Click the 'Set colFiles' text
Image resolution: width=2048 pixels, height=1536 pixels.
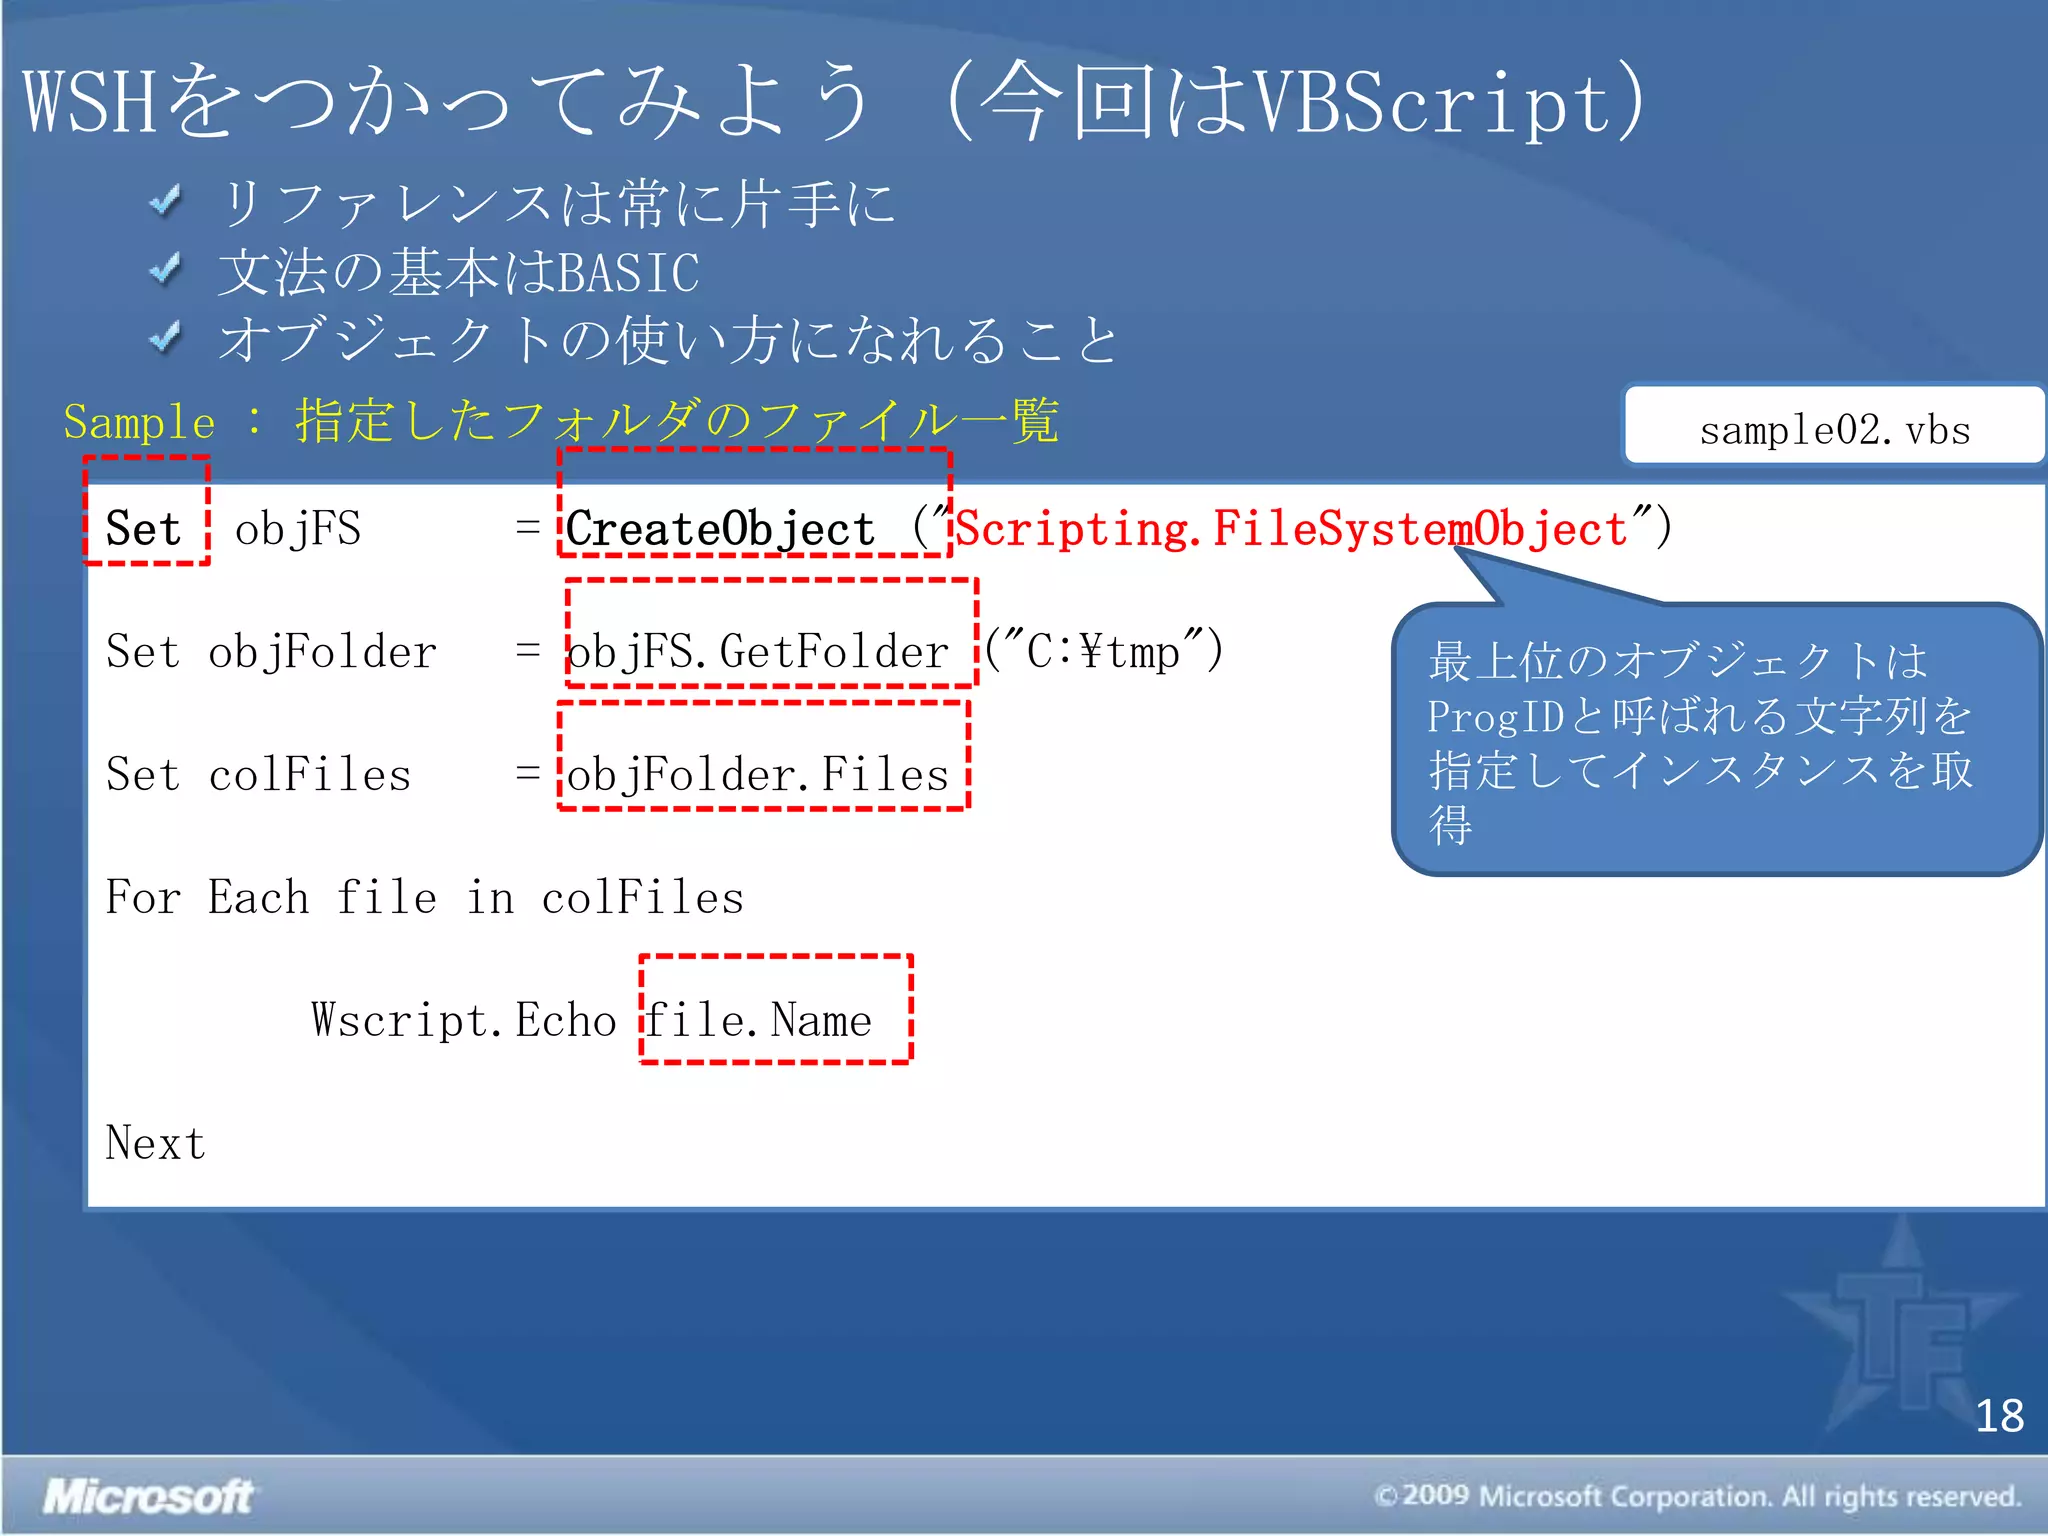(x=258, y=775)
